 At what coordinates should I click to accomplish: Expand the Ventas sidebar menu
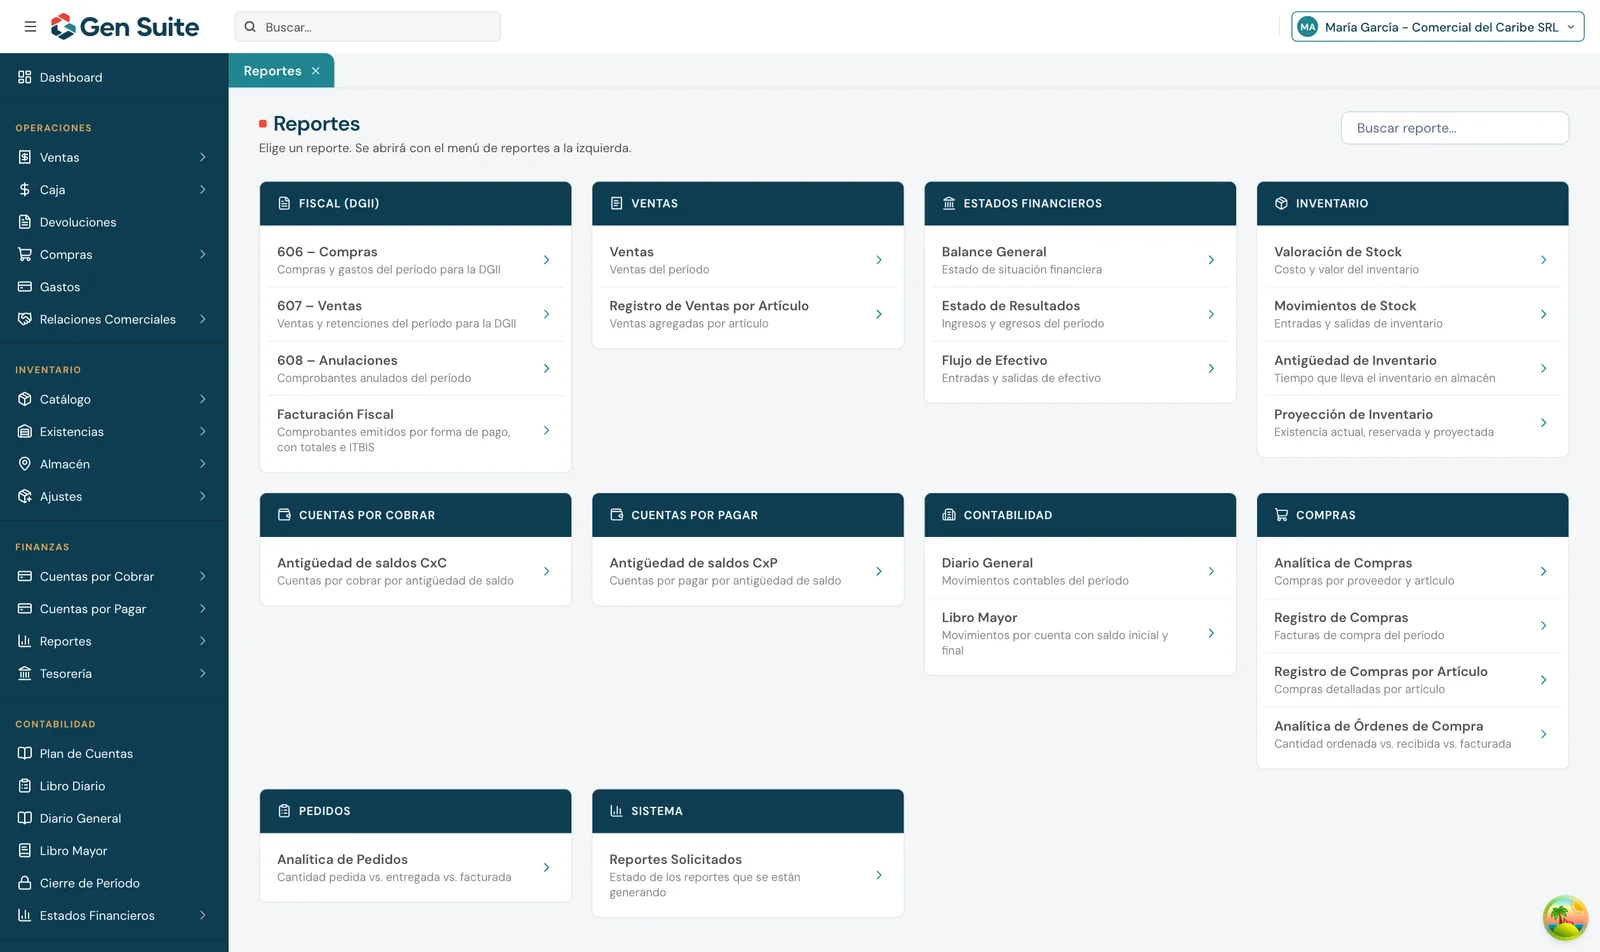pos(114,157)
